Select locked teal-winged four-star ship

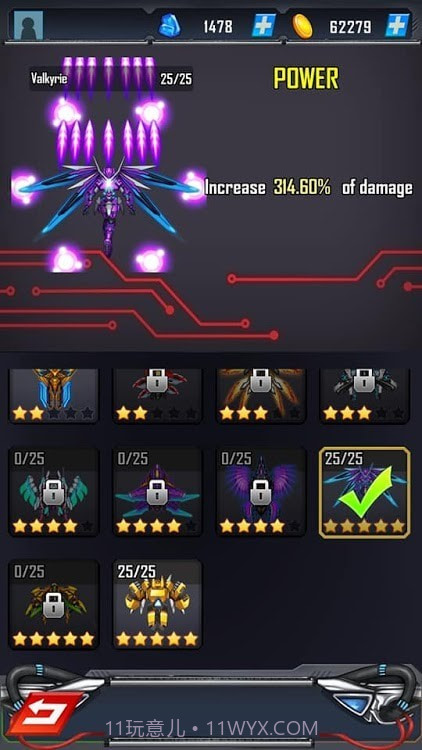coord(54,492)
